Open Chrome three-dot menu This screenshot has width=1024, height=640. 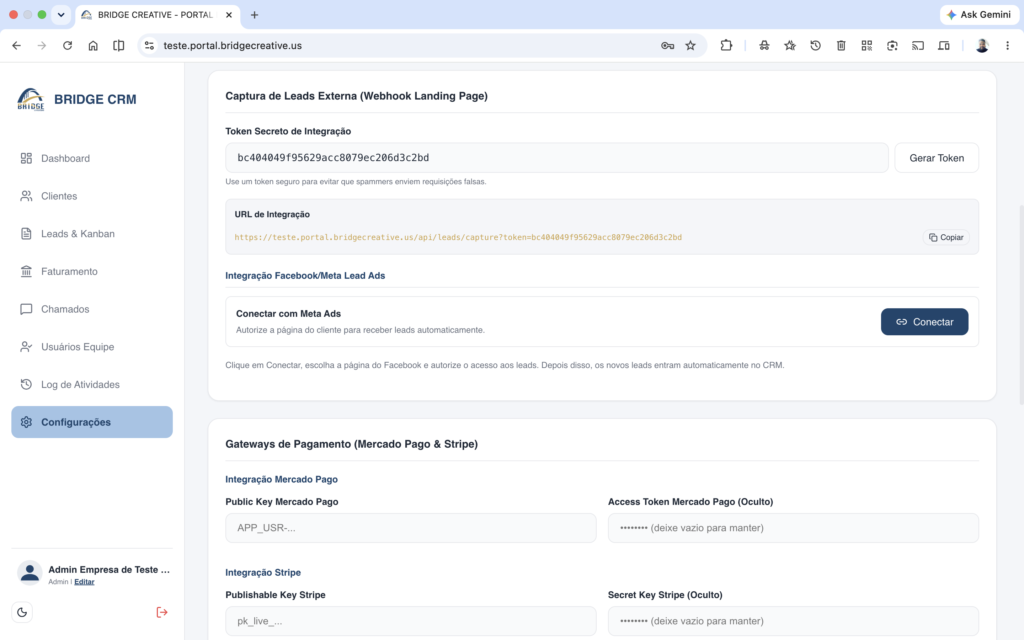[1008, 46]
